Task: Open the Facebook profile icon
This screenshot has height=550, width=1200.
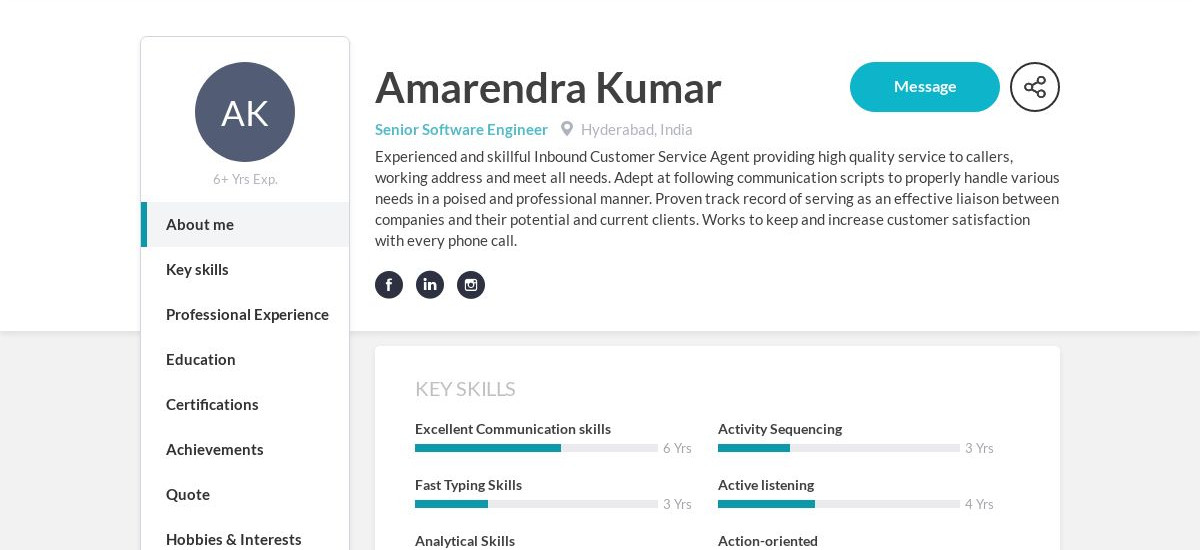Action: point(389,285)
